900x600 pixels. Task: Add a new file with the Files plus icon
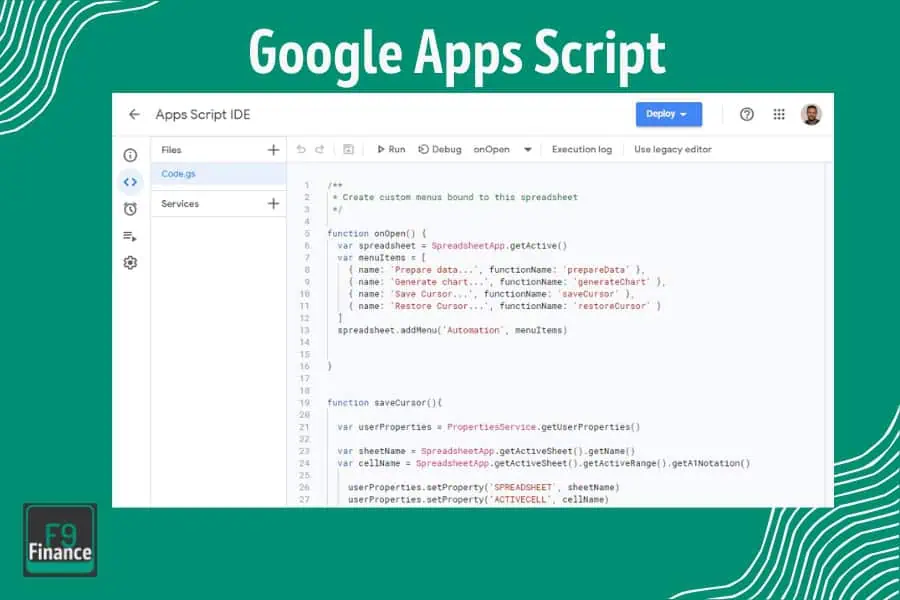pyautogui.click(x=272, y=149)
